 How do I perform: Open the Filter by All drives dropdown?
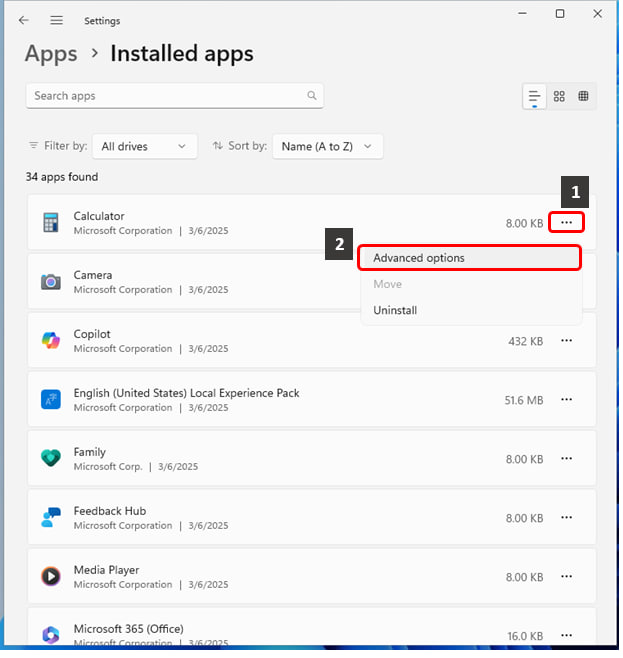(144, 146)
